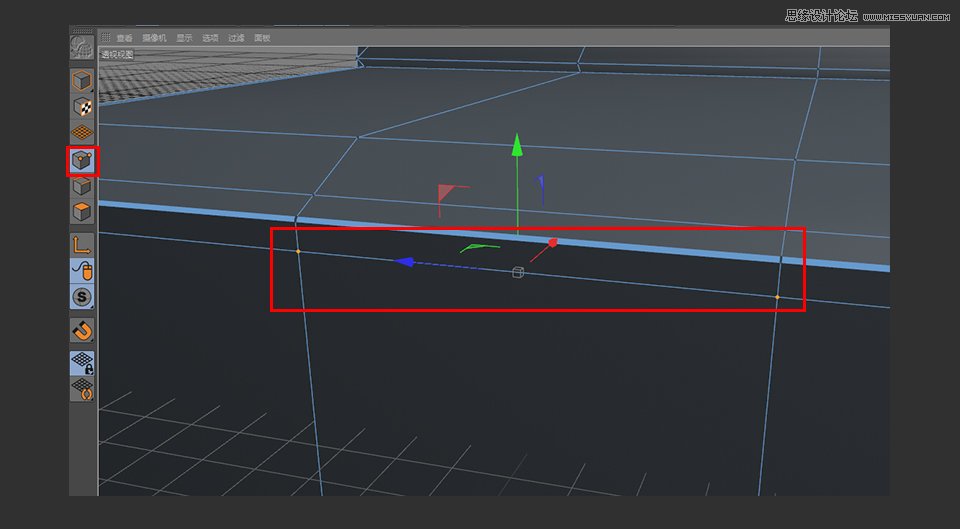Viewport: 960px width, 529px height.
Task: Switch to Edges mode cube icon
Action: (82, 187)
